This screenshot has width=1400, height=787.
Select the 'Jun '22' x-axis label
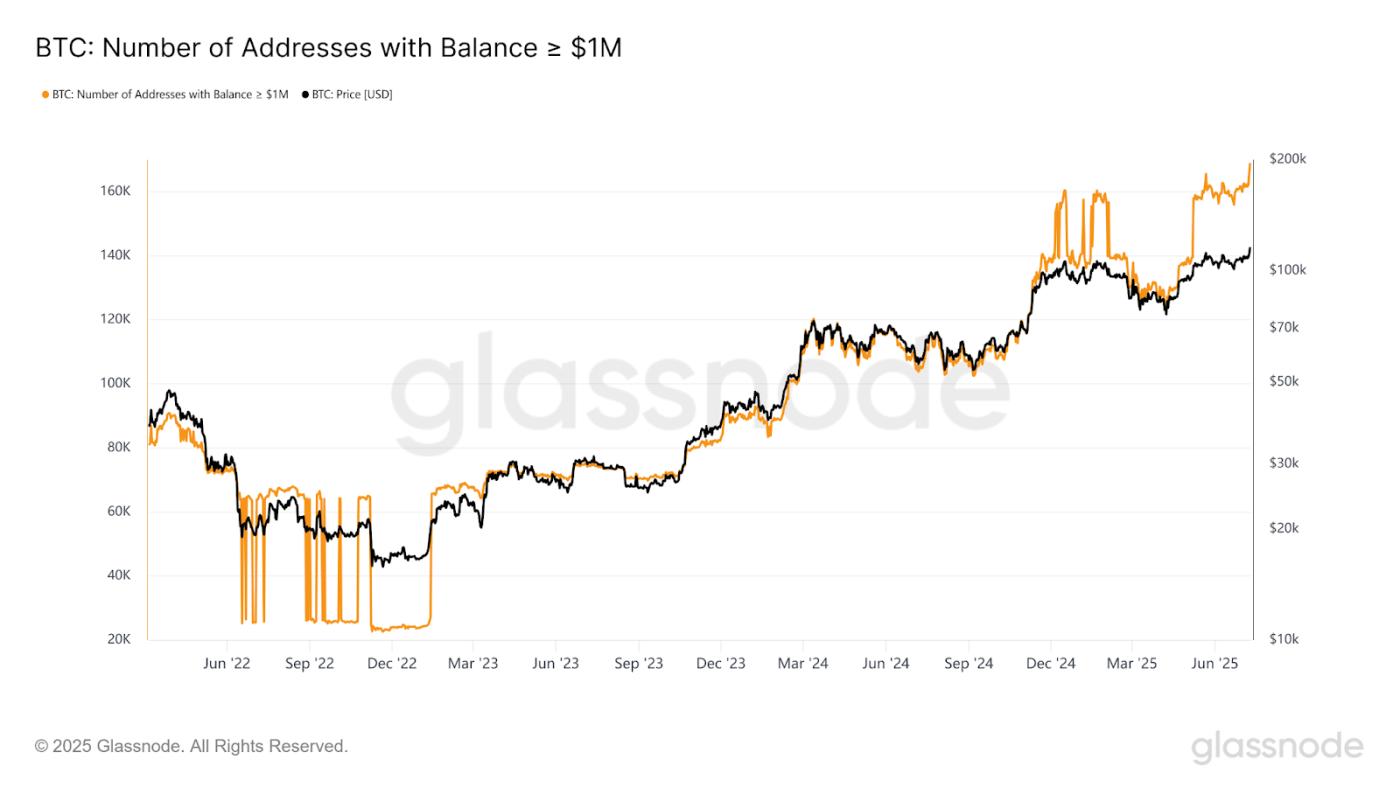(x=227, y=663)
